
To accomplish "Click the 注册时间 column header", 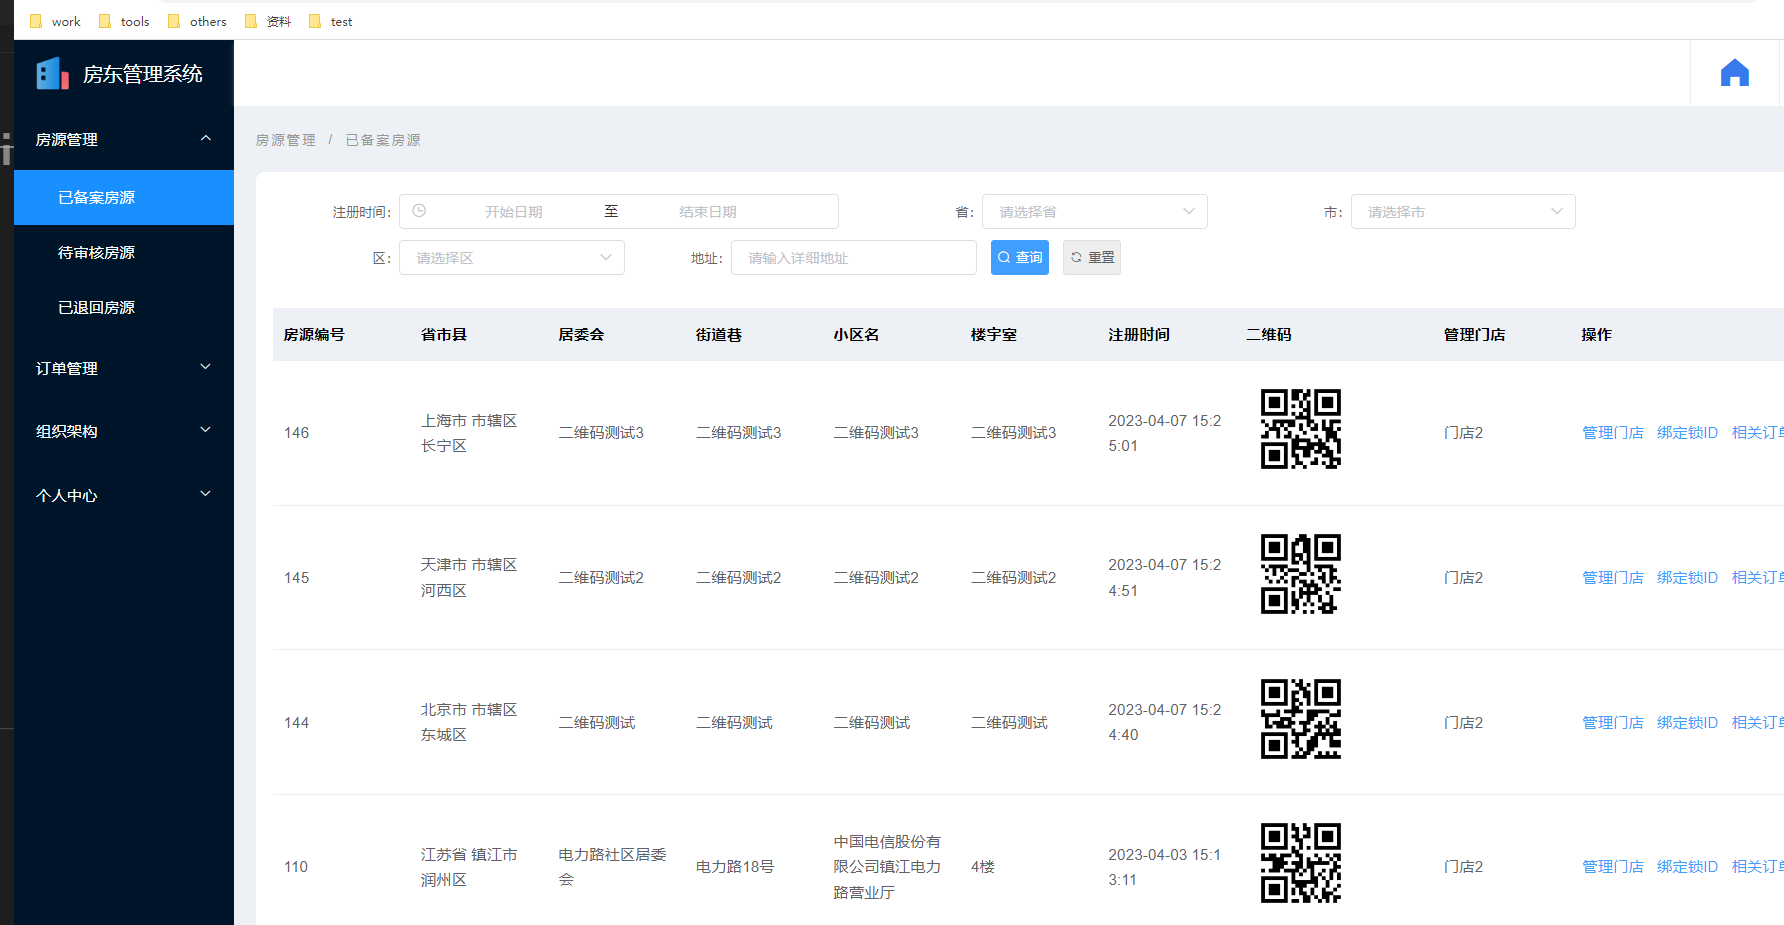I will (x=1139, y=334).
